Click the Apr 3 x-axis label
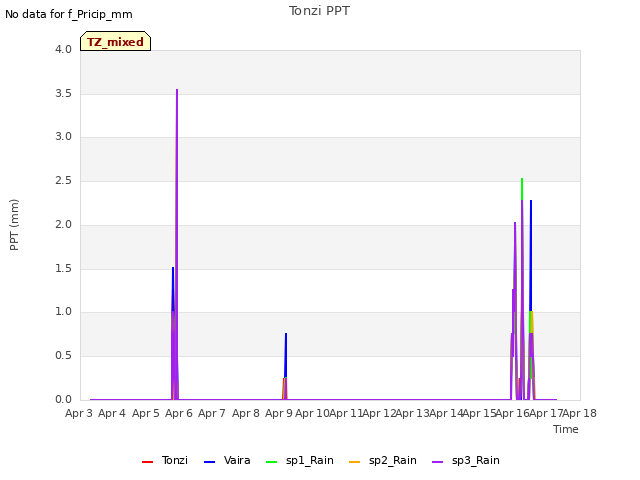Screen dimensions: 640x480 79,413
